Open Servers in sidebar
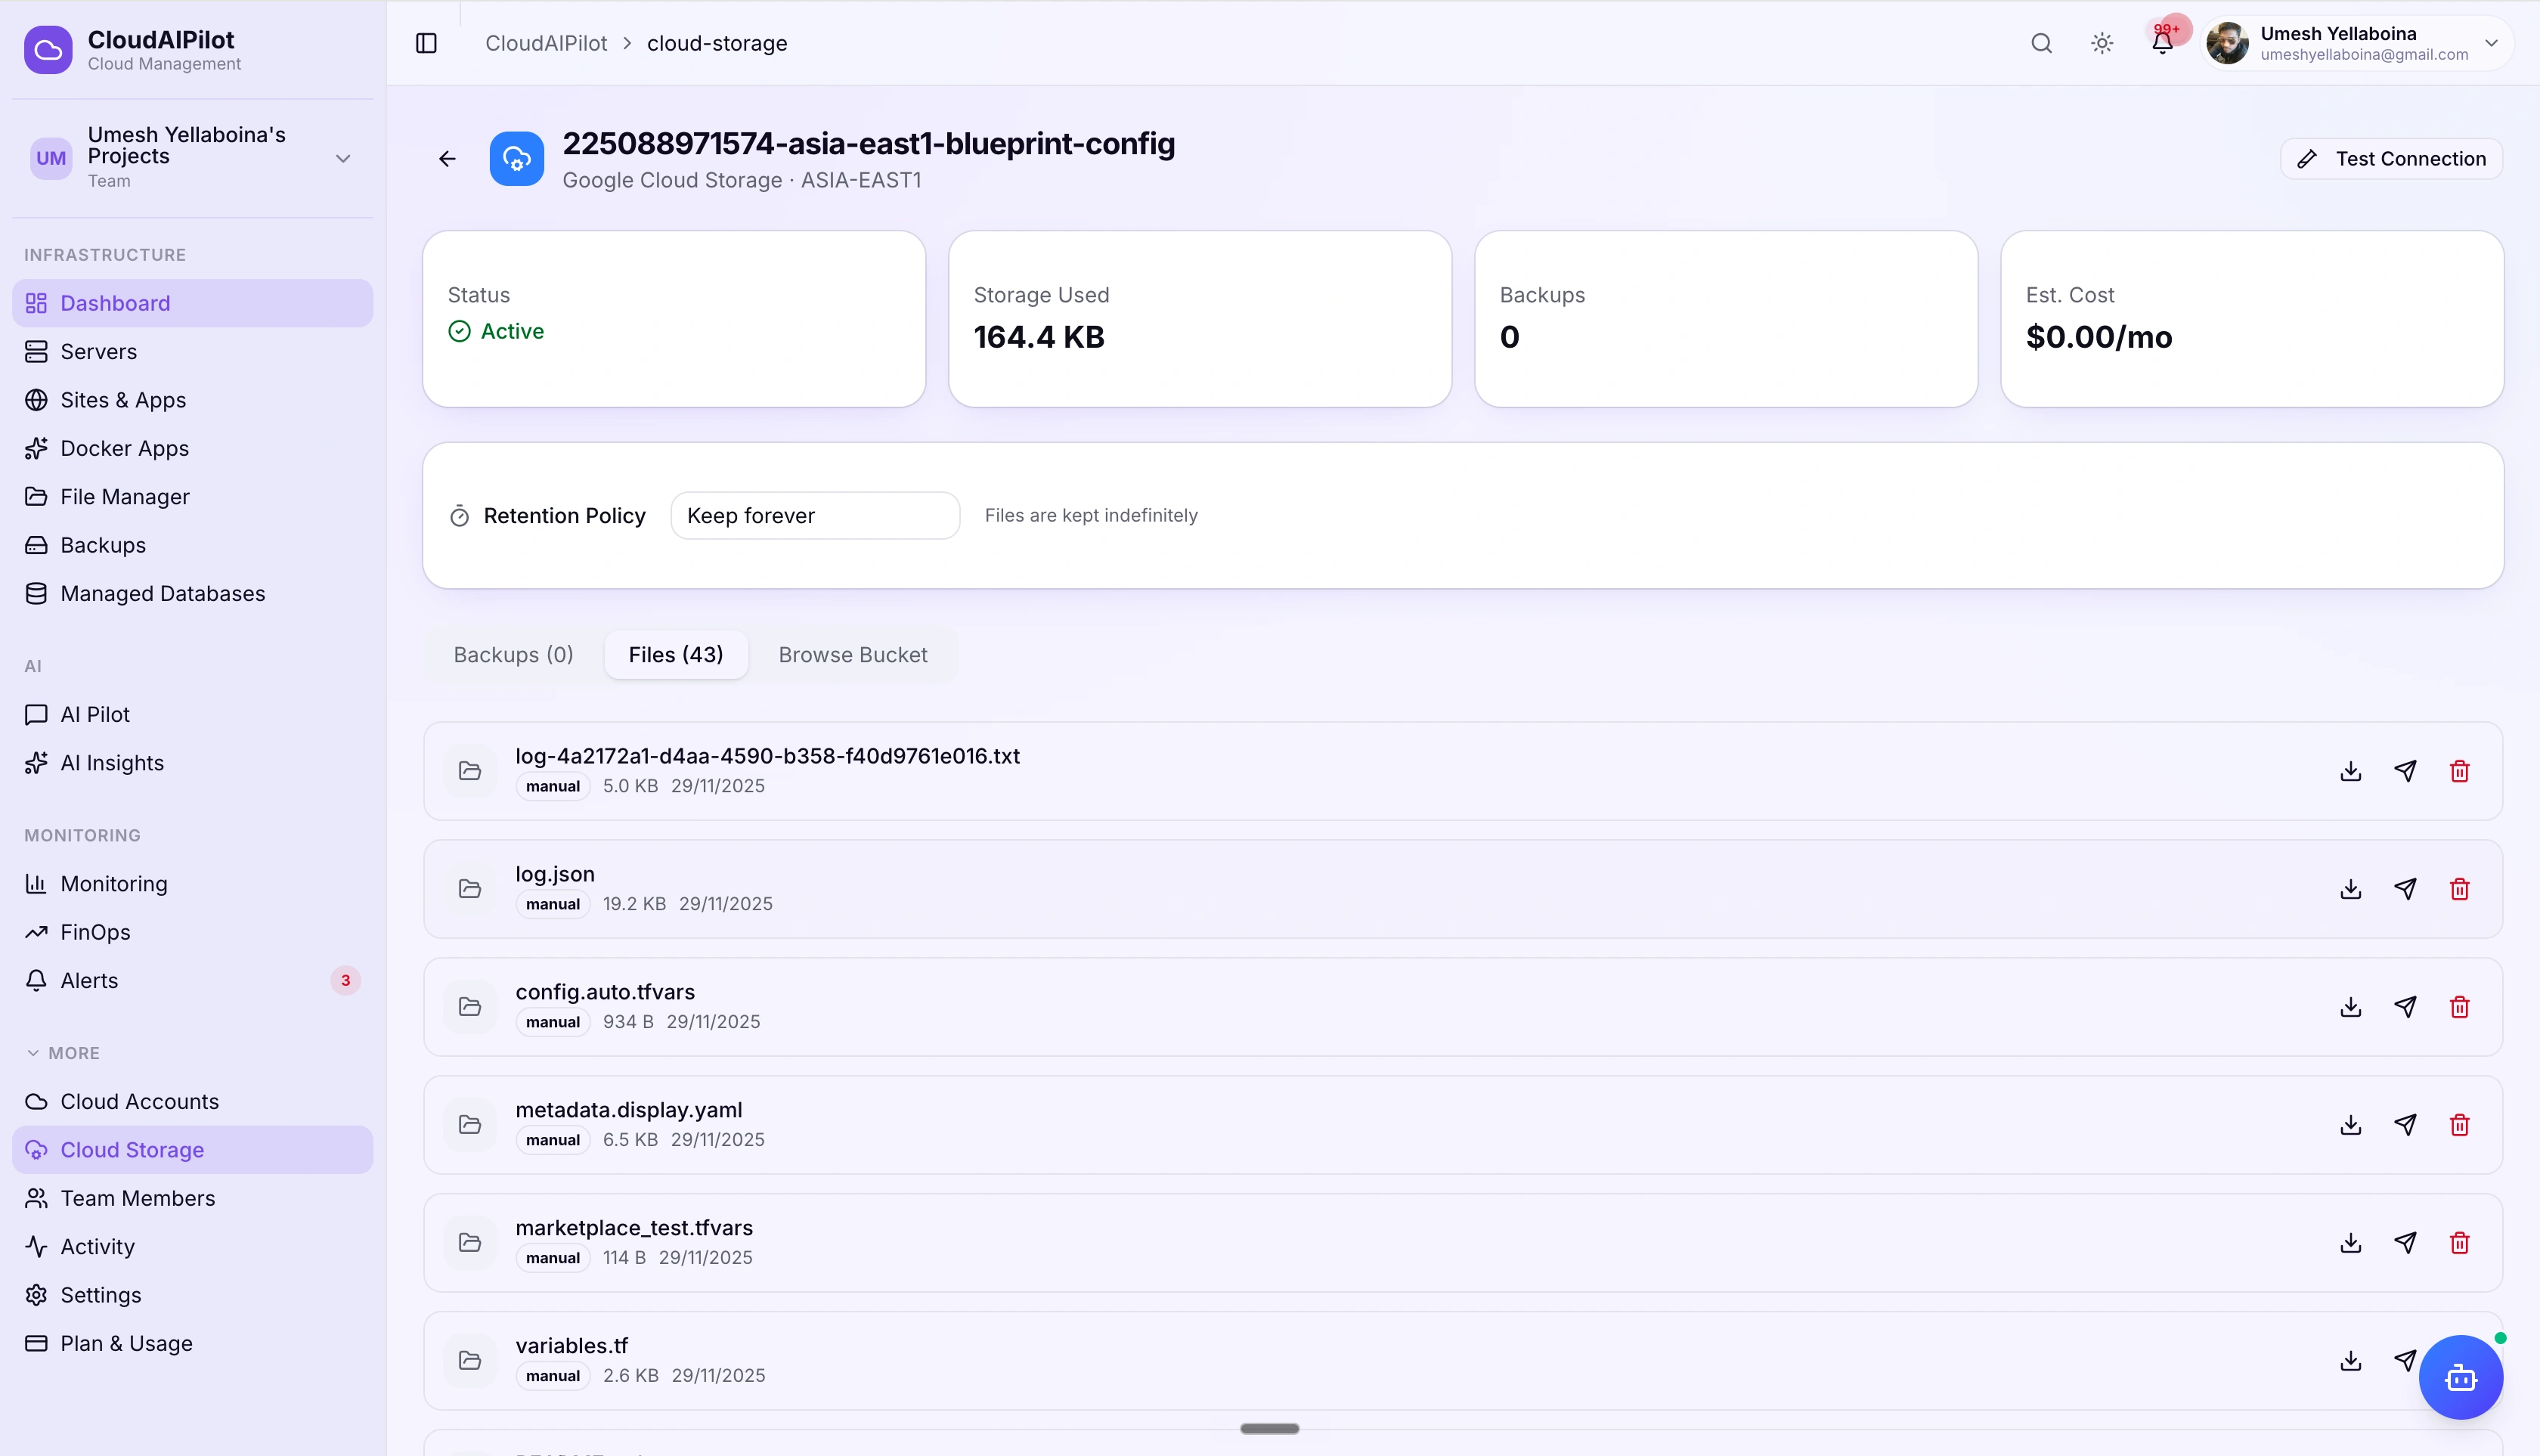The width and height of the screenshot is (2540, 1456). coord(192,352)
